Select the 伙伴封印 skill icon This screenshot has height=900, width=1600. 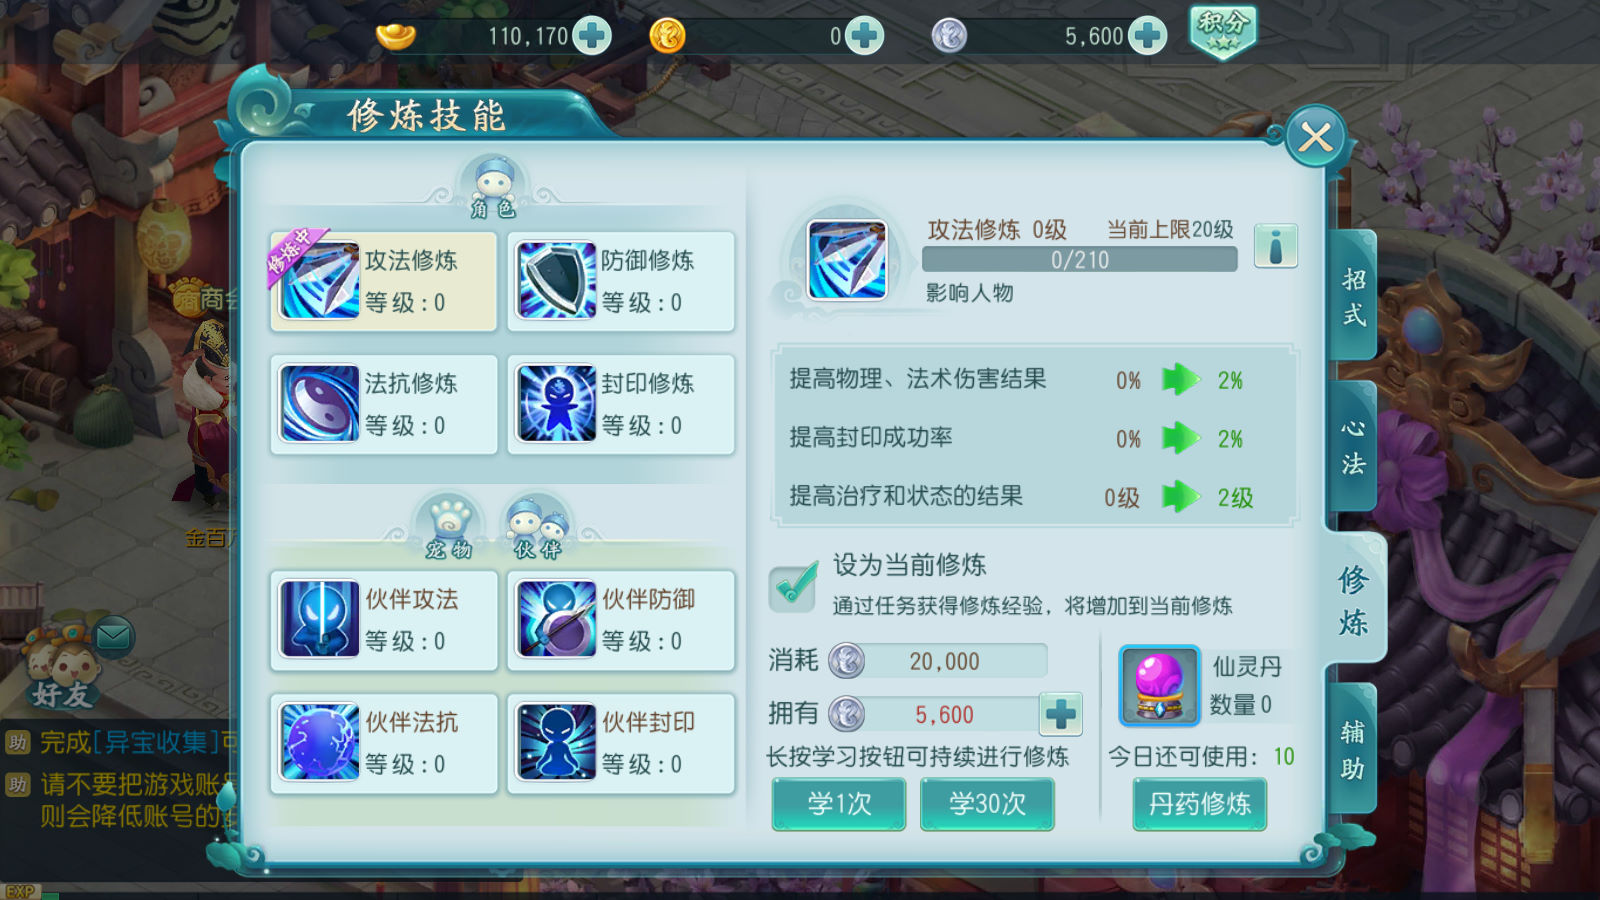[x=557, y=742]
